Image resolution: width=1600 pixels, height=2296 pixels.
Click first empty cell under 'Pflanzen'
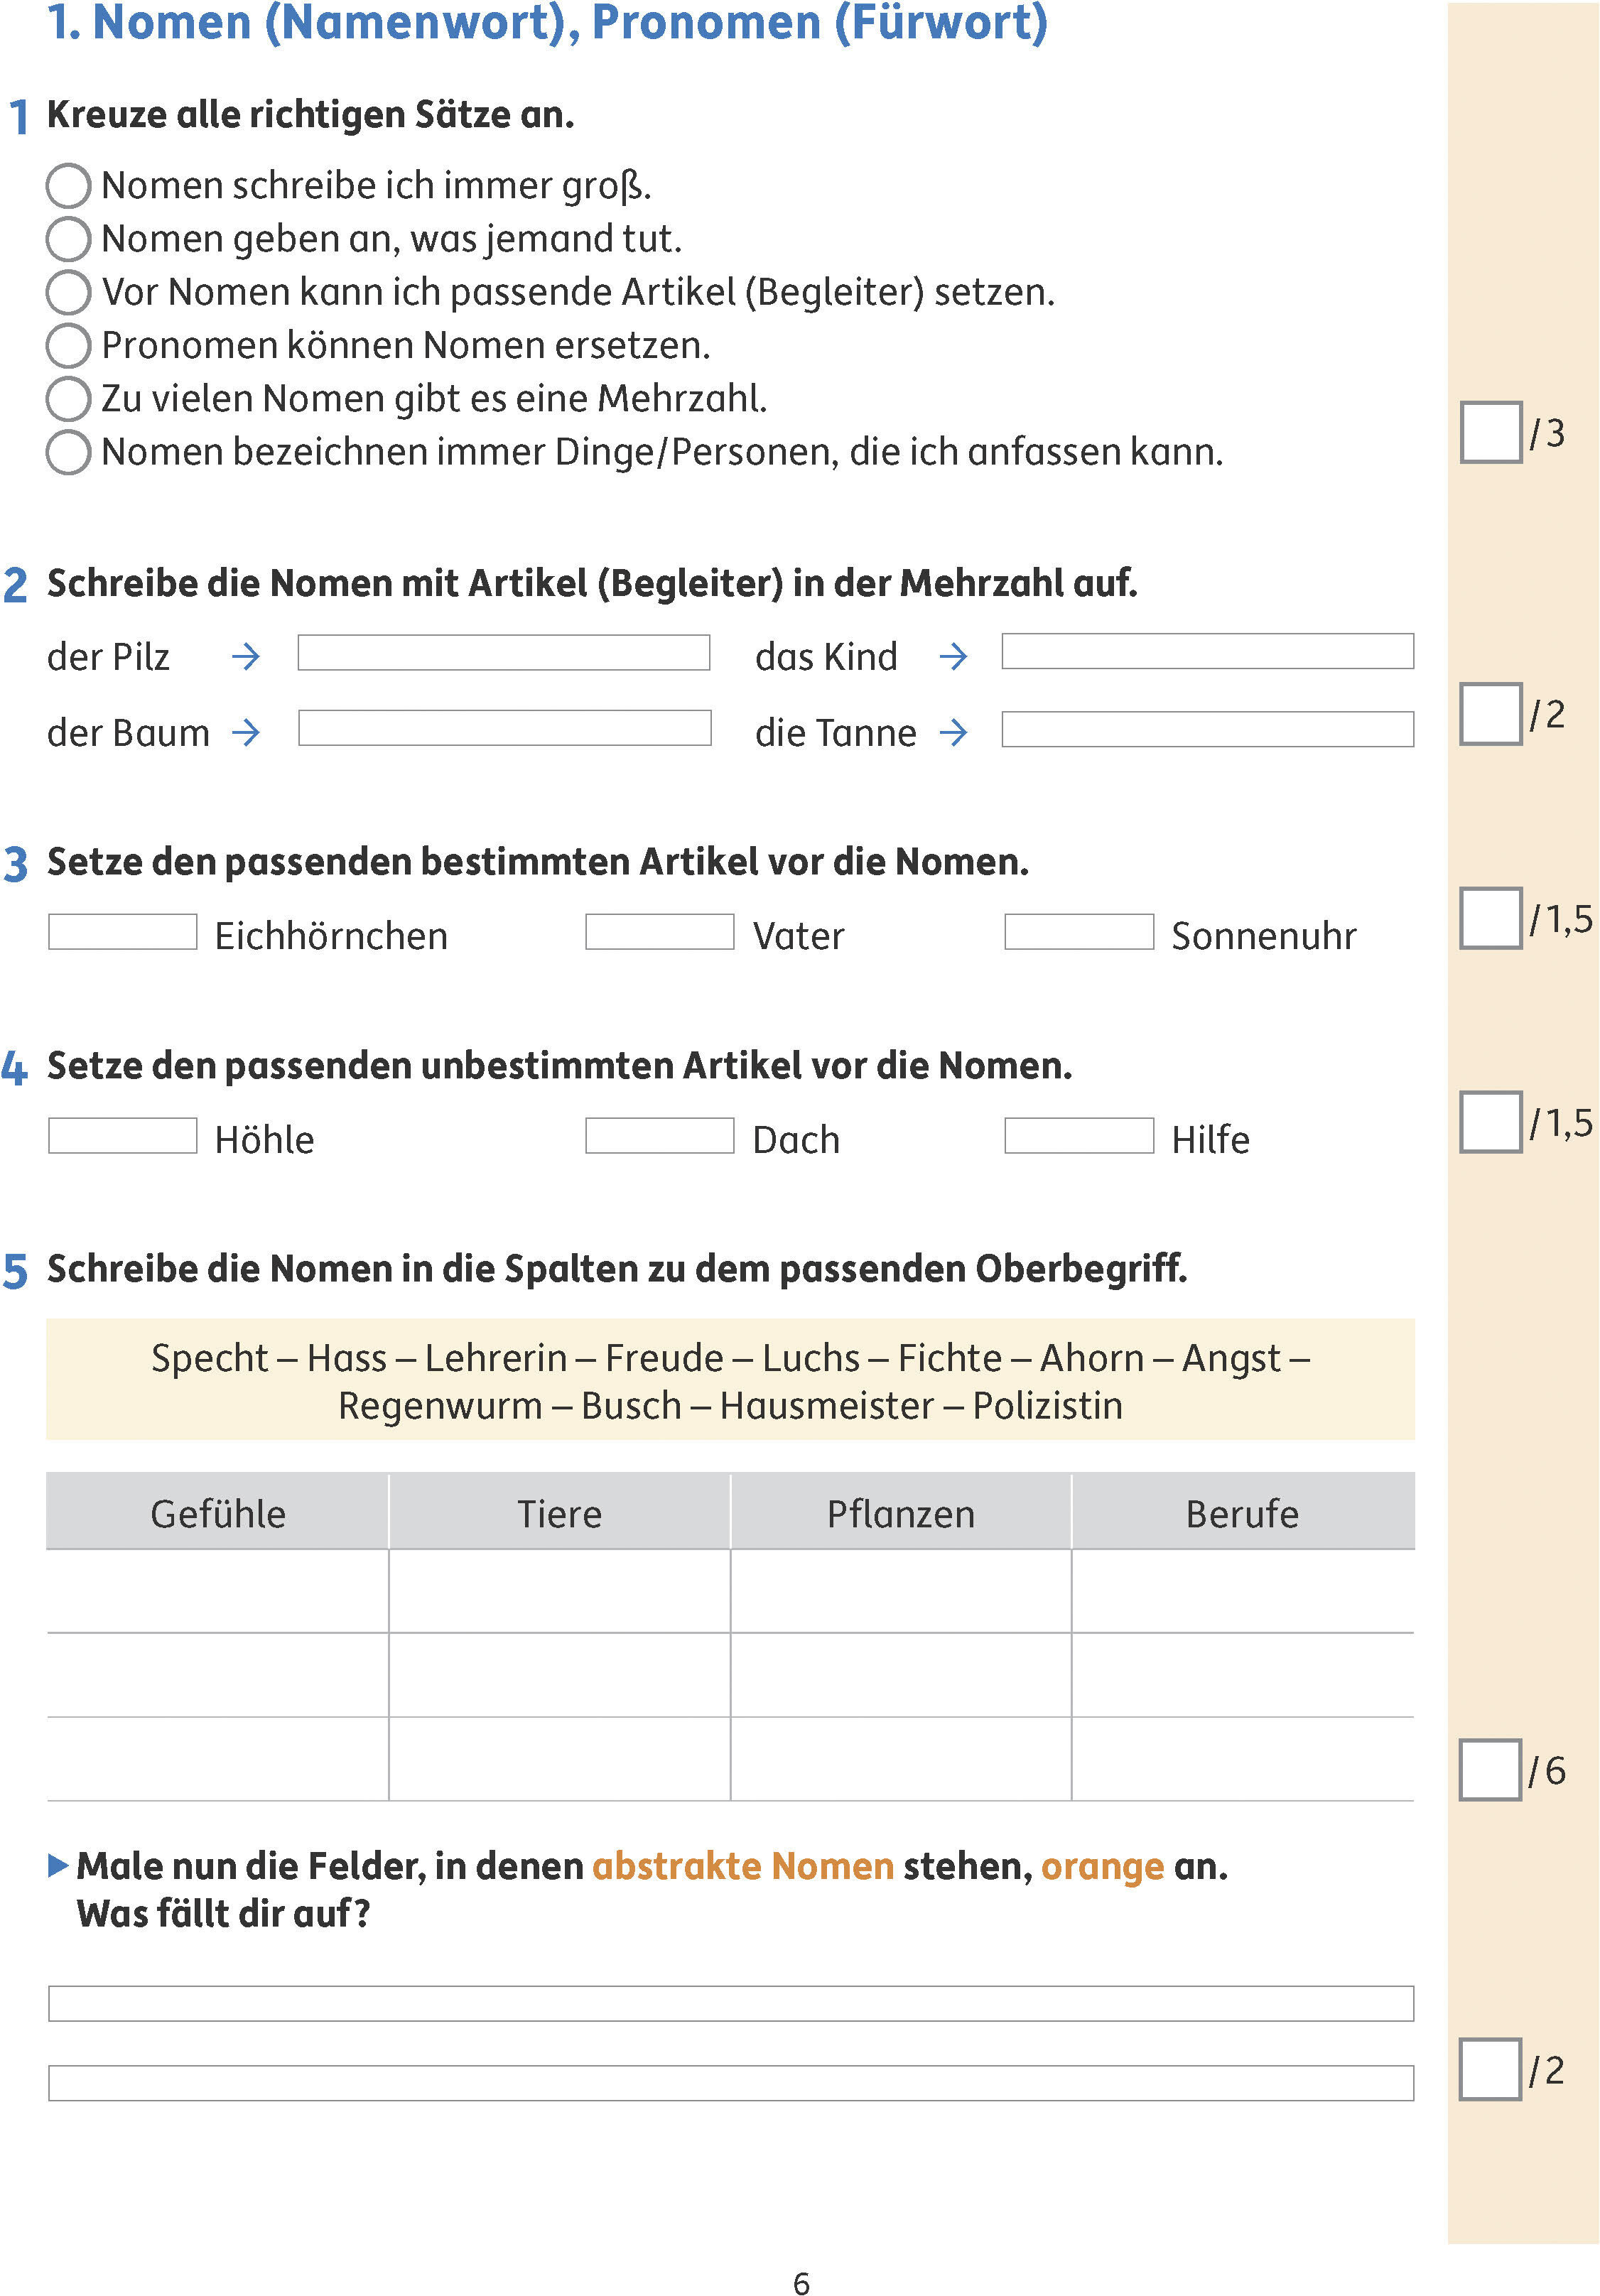pos(901,1592)
